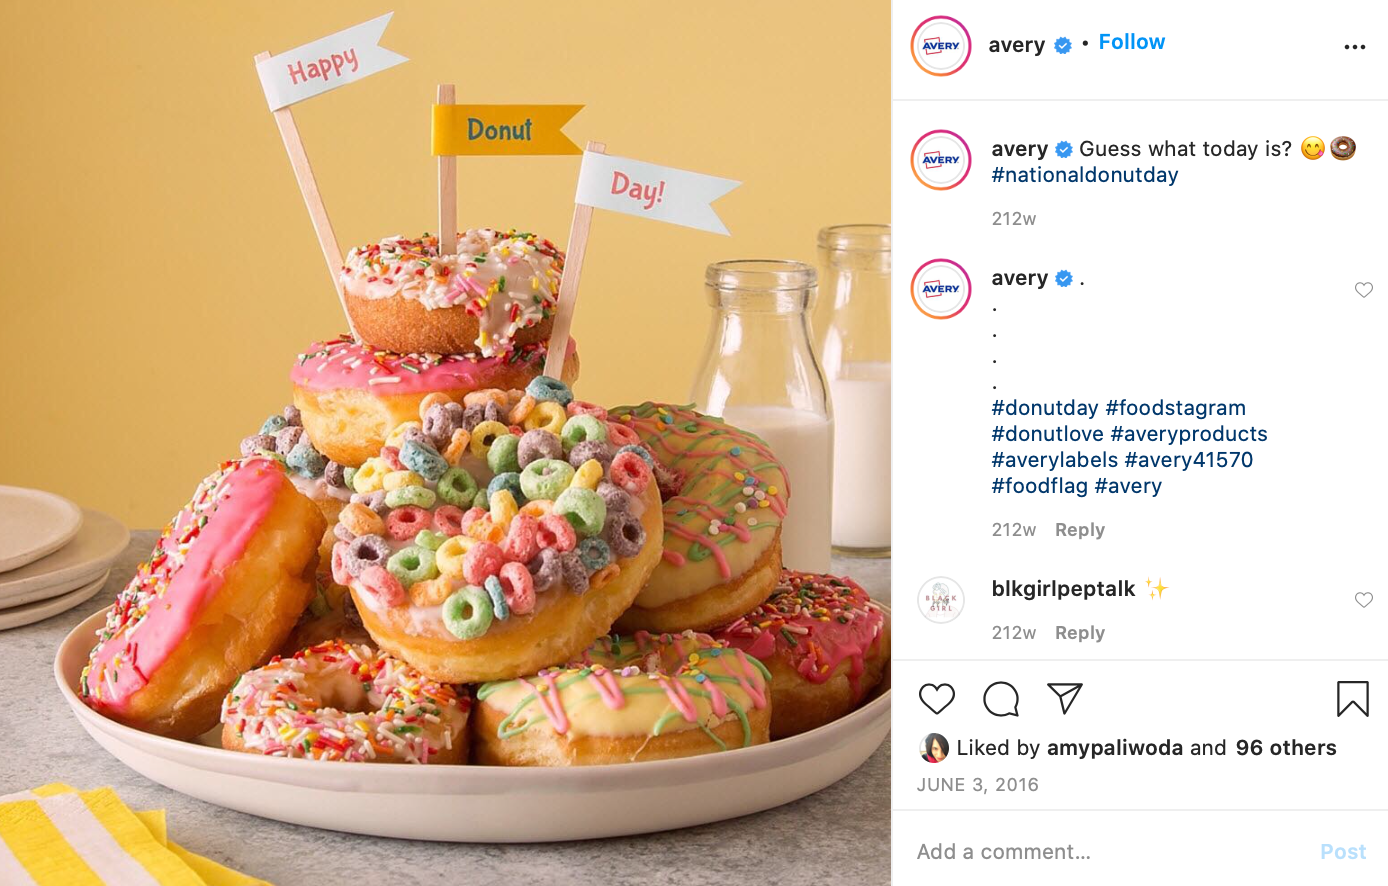Screen dimensions: 1388x886
Task: View the 96 others who liked
Action: [1285, 748]
